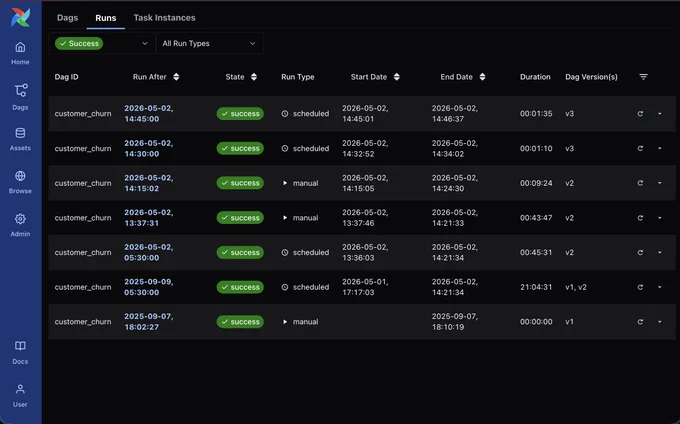
Task: Expand options arrow for 14:15:02 run
Action: point(660,183)
